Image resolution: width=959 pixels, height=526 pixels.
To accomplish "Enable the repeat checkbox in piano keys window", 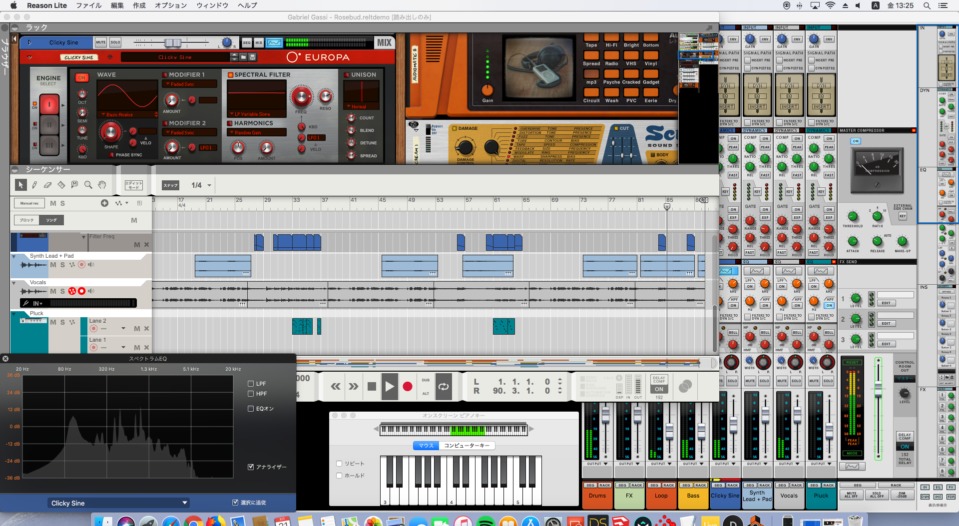I will point(339,463).
